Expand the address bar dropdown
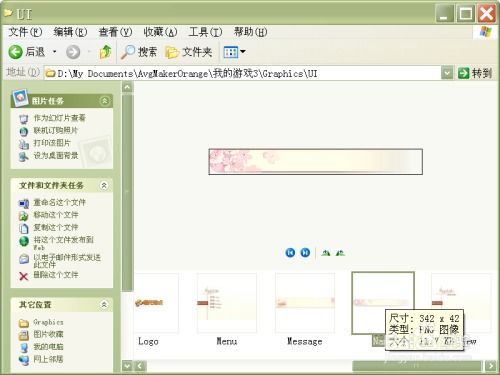 pyautogui.click(x=447, y=73)
